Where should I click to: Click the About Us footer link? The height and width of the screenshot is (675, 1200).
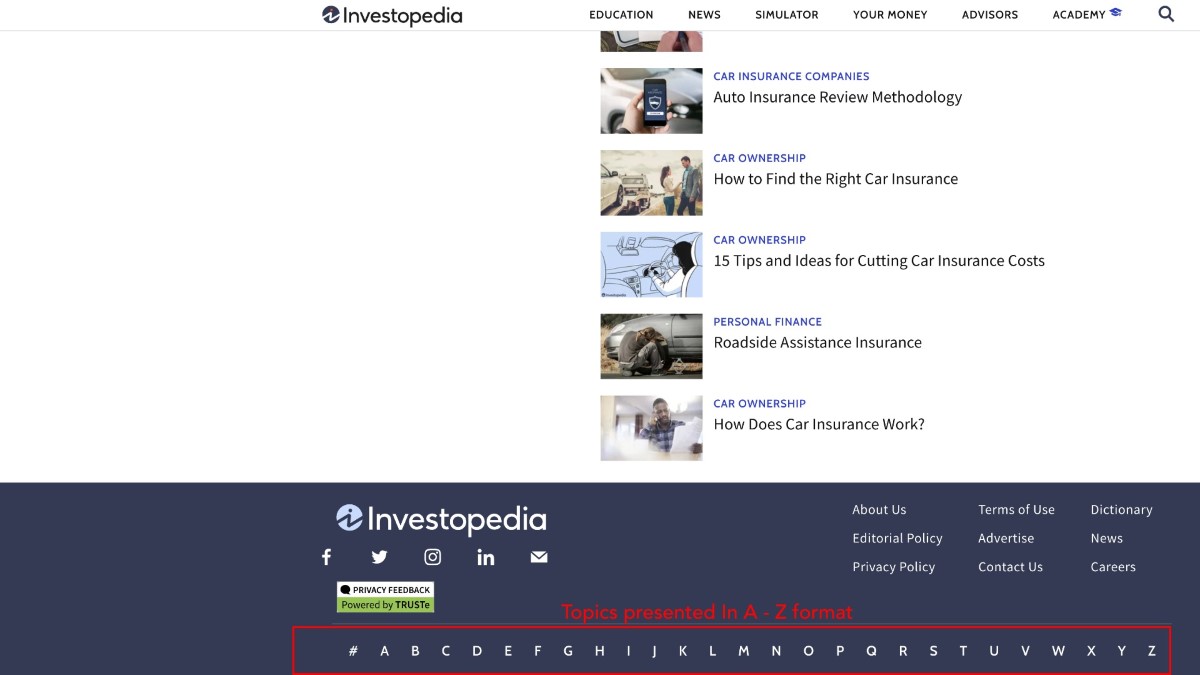click(x=879, y=510)
